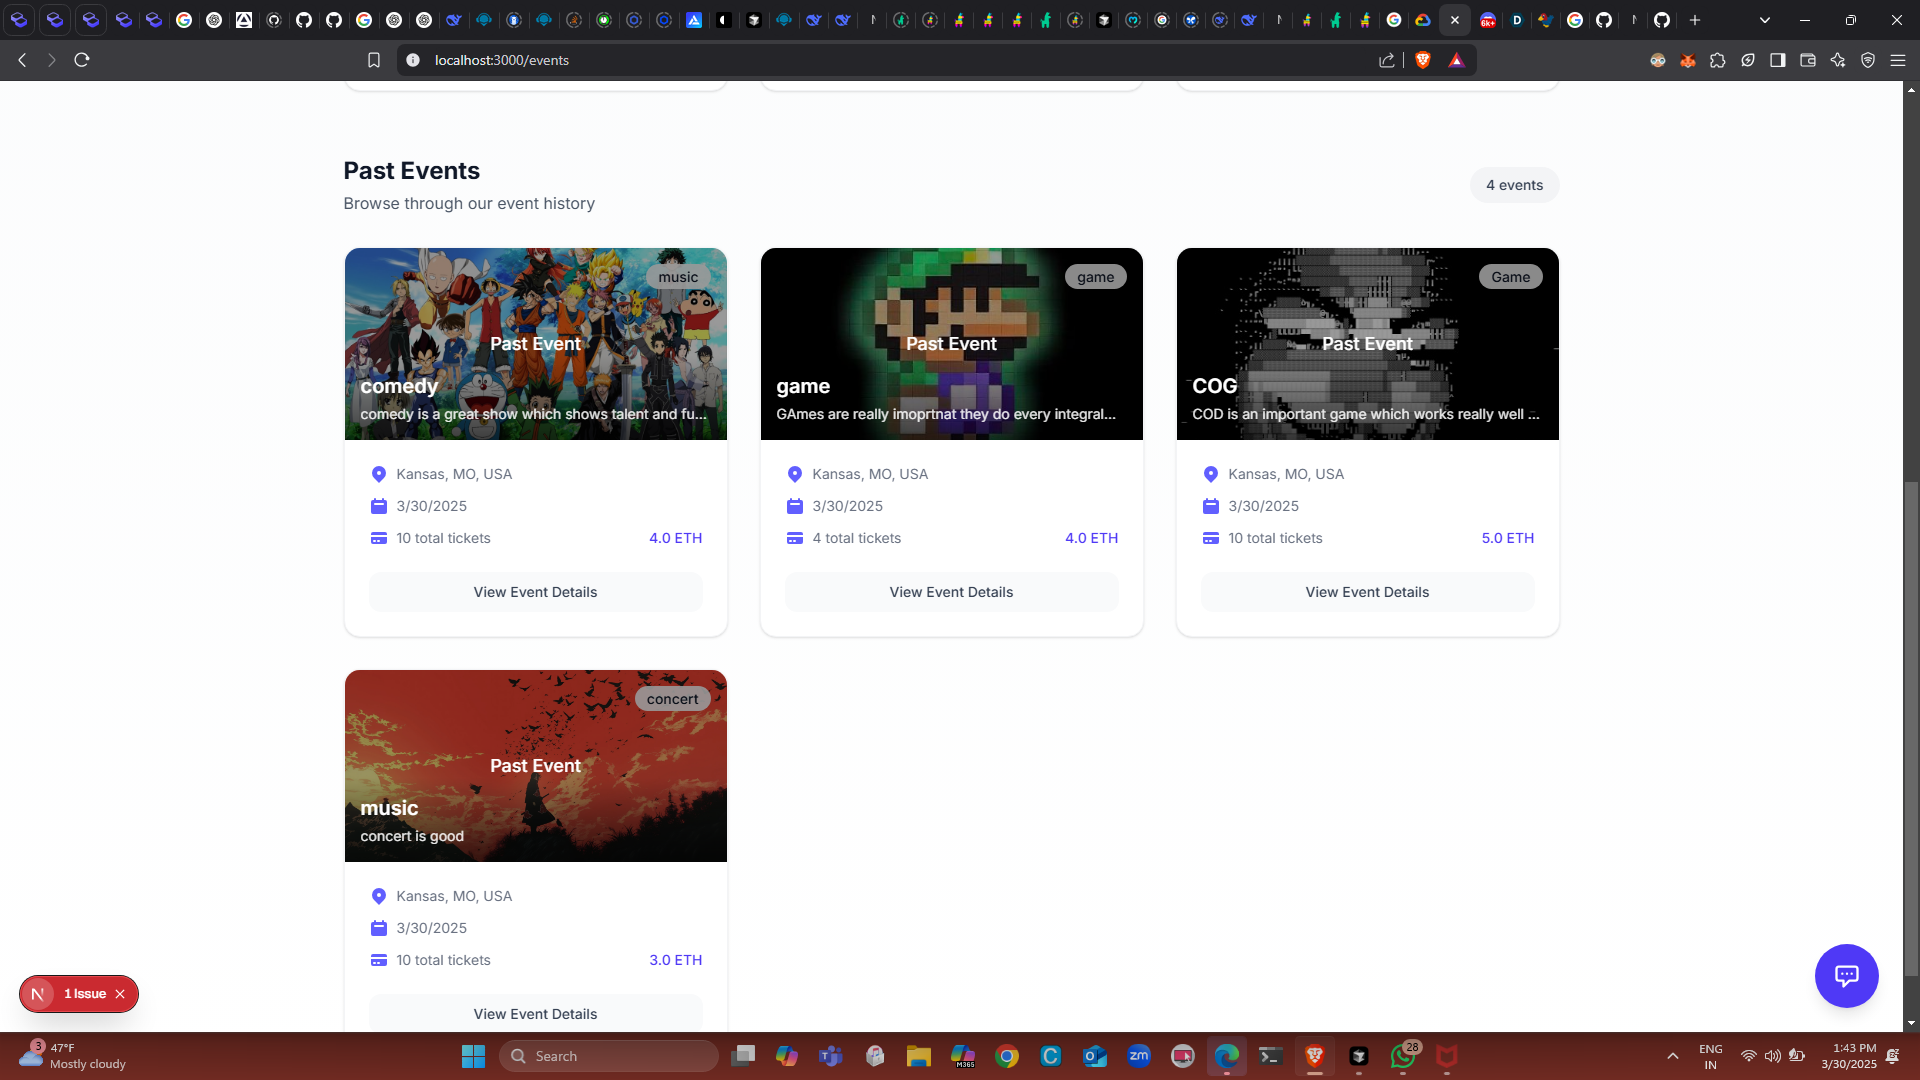
Task: Open a new browser tab
Action: [x=1695, y=20]
